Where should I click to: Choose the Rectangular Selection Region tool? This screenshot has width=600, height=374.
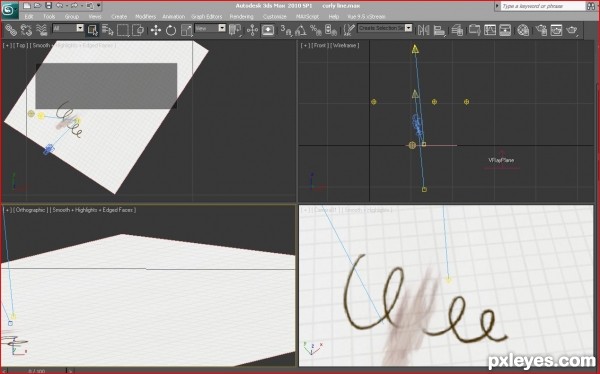[x=123, y=30]
